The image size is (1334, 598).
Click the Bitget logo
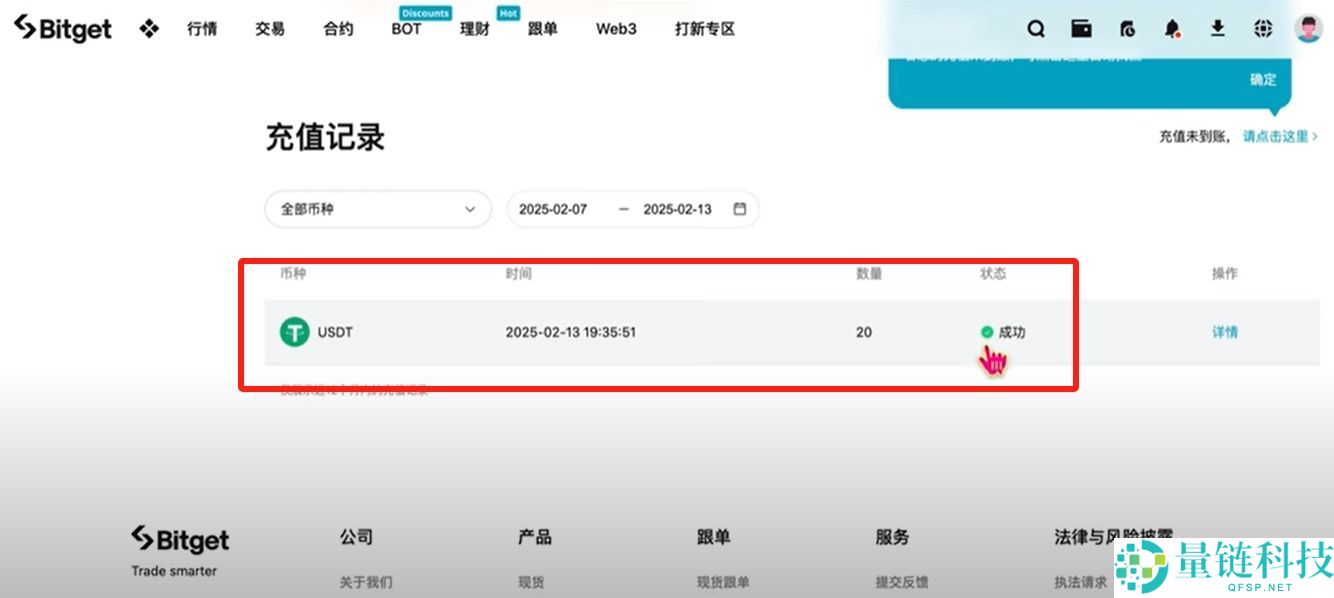point(62,28)
